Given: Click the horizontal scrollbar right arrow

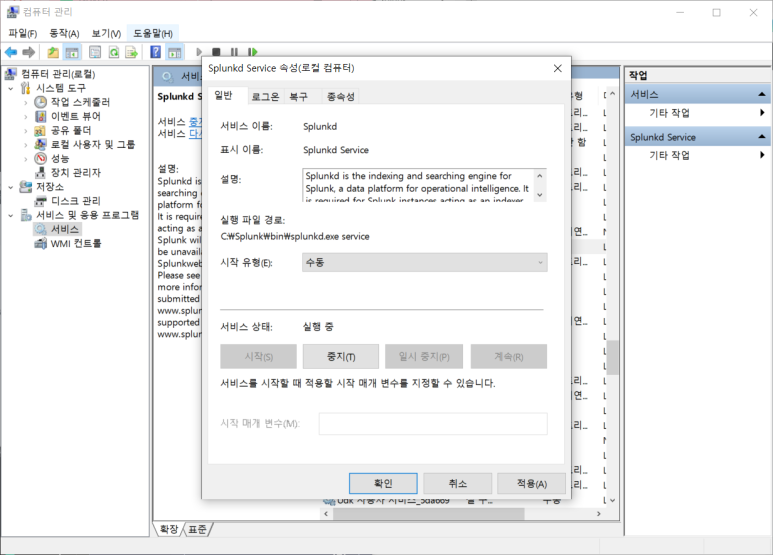Looking at the screenshot, I should coord(598,514).
